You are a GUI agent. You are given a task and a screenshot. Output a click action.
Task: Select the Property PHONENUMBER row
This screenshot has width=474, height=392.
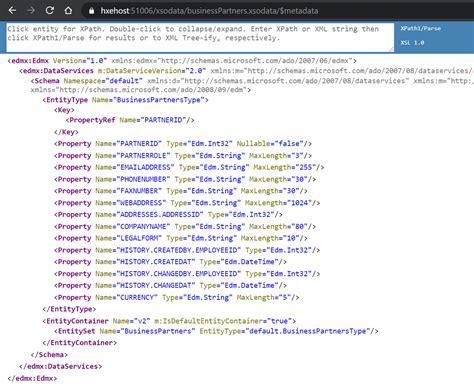(x=185, y=179)
